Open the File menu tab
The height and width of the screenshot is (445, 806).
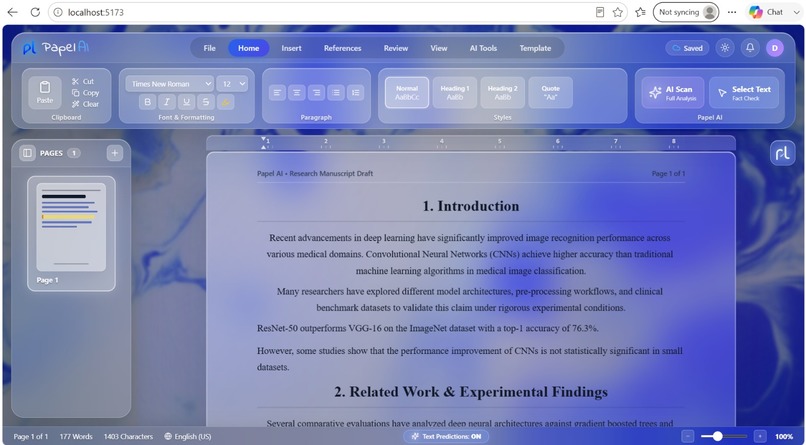[209, 48]
